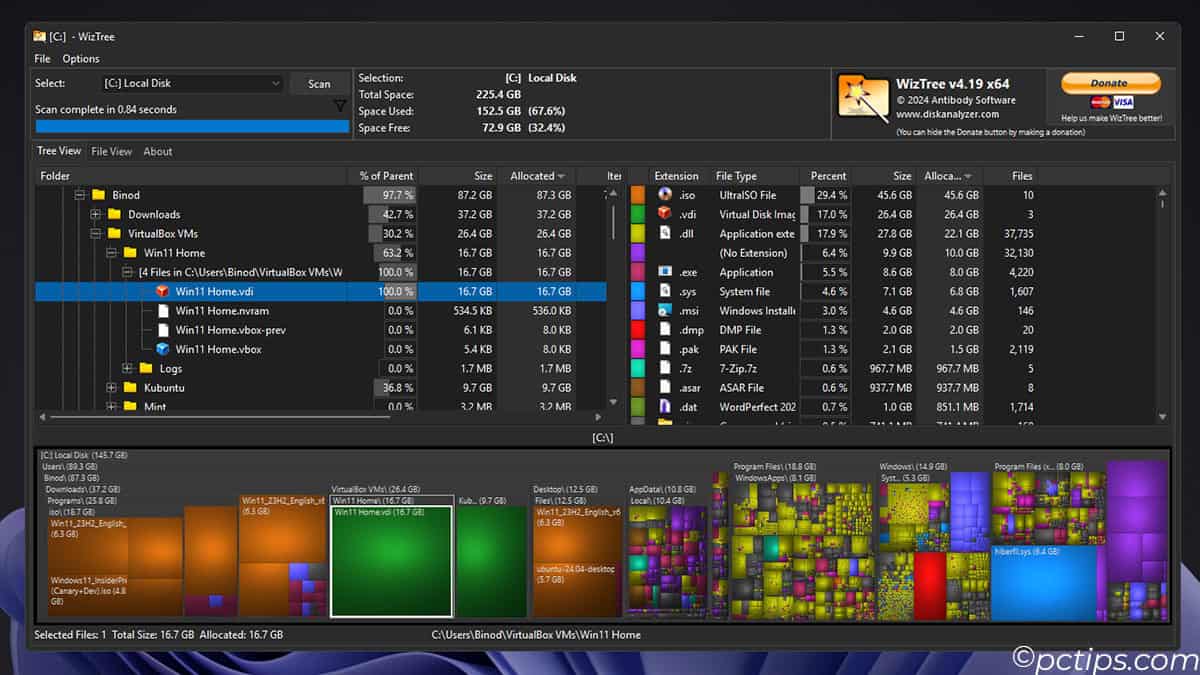Open the drive selection dropdown
Screen dimensions: 1200x675
point(276,83)
